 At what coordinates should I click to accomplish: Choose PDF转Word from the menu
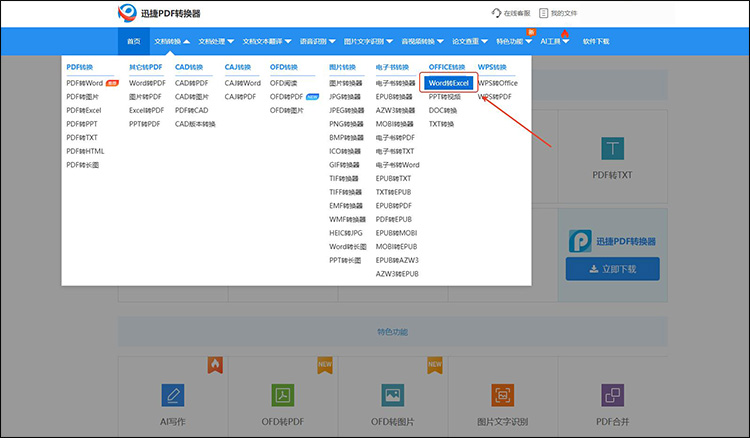tap(85, 83)
